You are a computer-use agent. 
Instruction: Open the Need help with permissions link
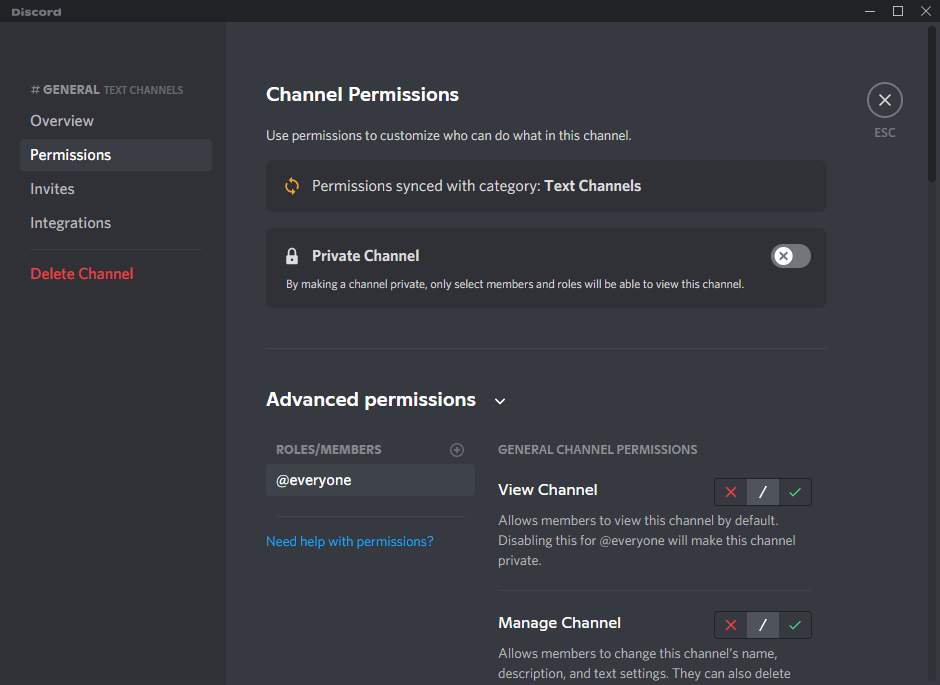[x=349, y=541]
